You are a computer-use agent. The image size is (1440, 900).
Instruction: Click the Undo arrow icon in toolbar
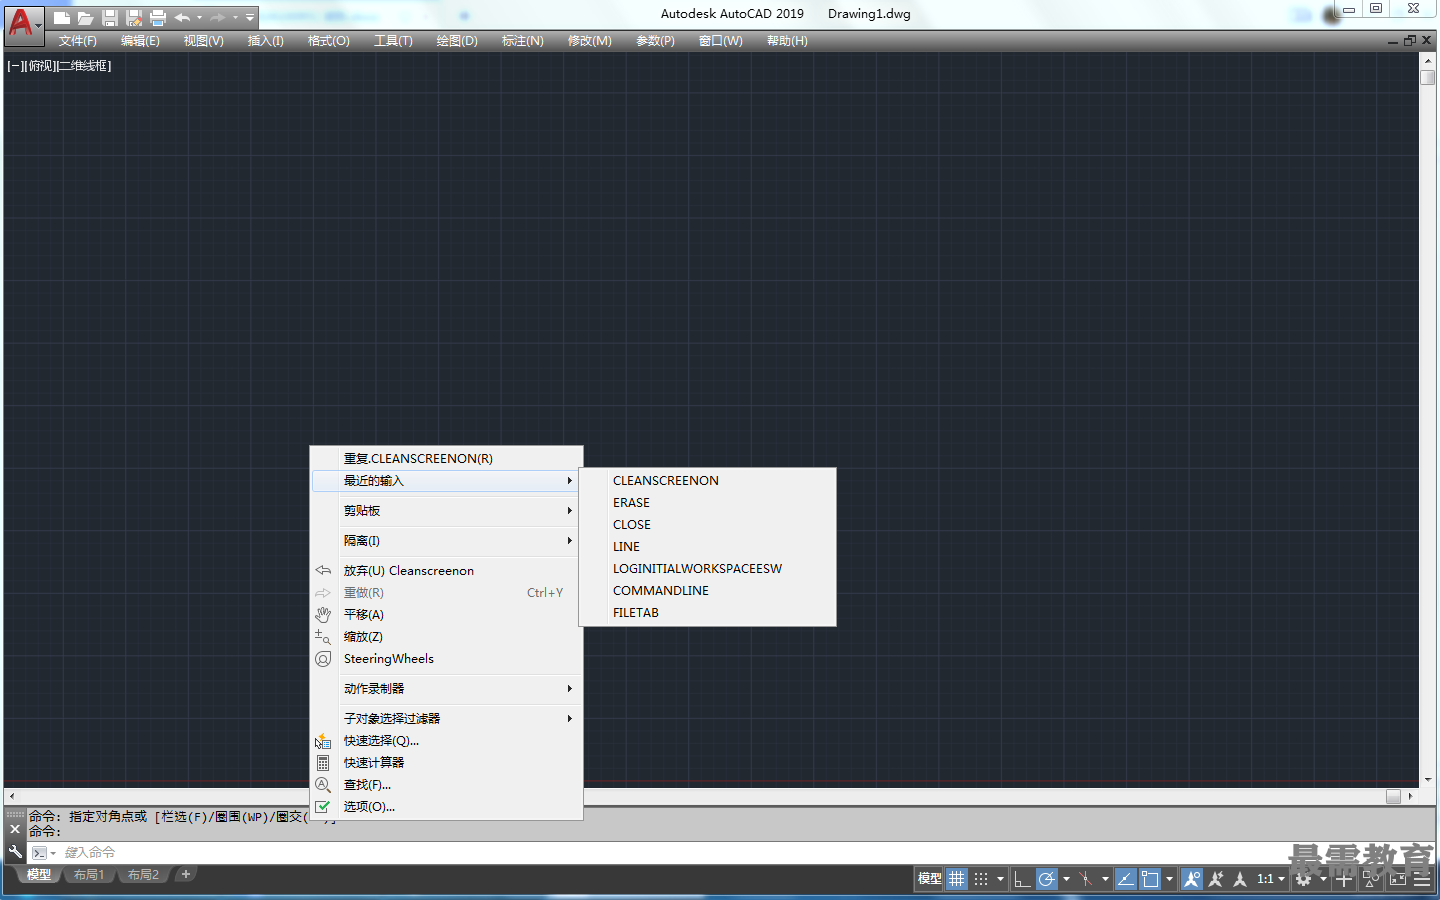click(x=182, y=18)
